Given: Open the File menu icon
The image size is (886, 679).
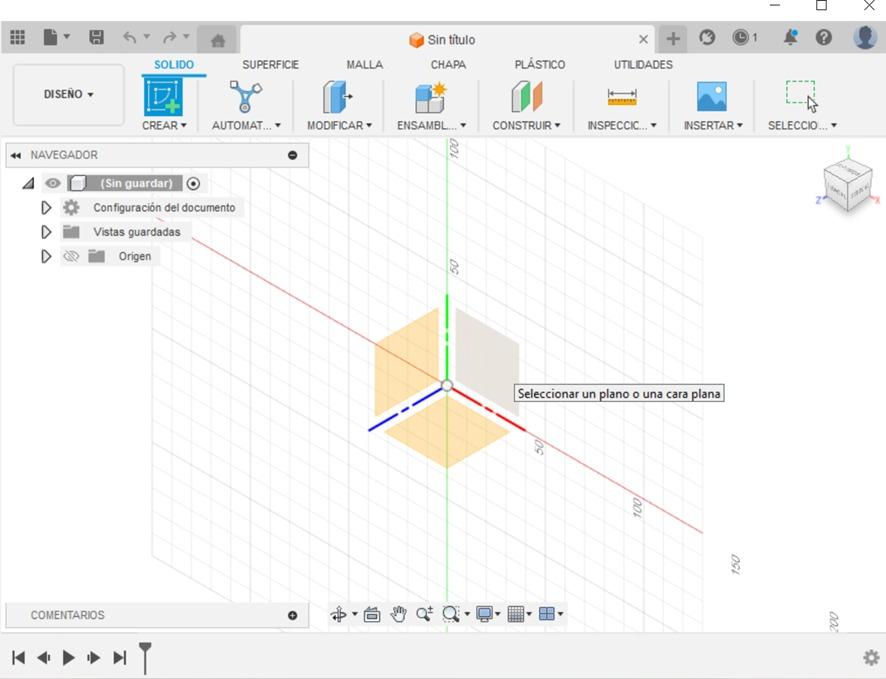Looking at the screenshot, I should 50,38.
